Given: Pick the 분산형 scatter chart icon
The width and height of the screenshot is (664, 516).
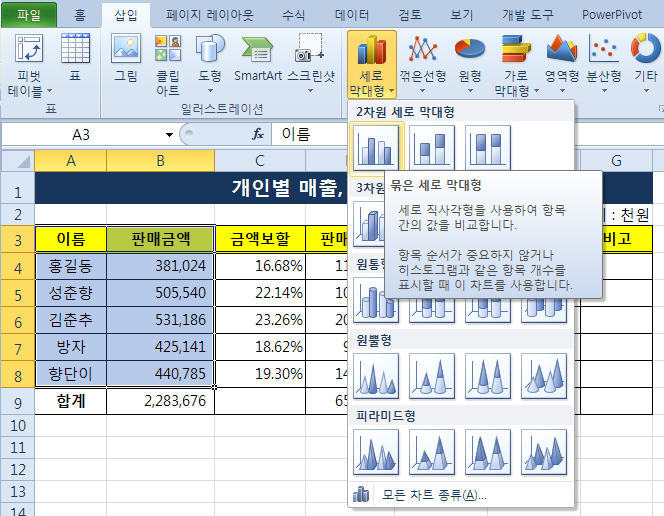Looking at the screenshot, I should pos(604,50).
